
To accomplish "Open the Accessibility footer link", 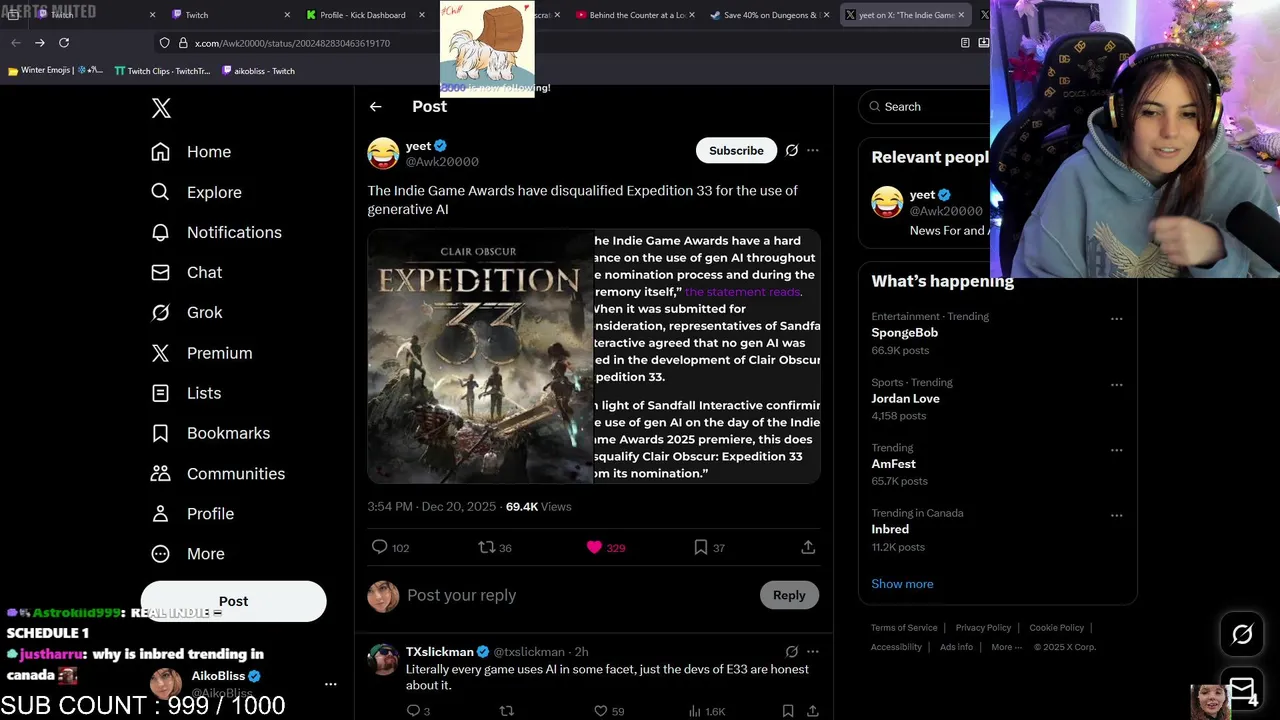I will 896,647.
